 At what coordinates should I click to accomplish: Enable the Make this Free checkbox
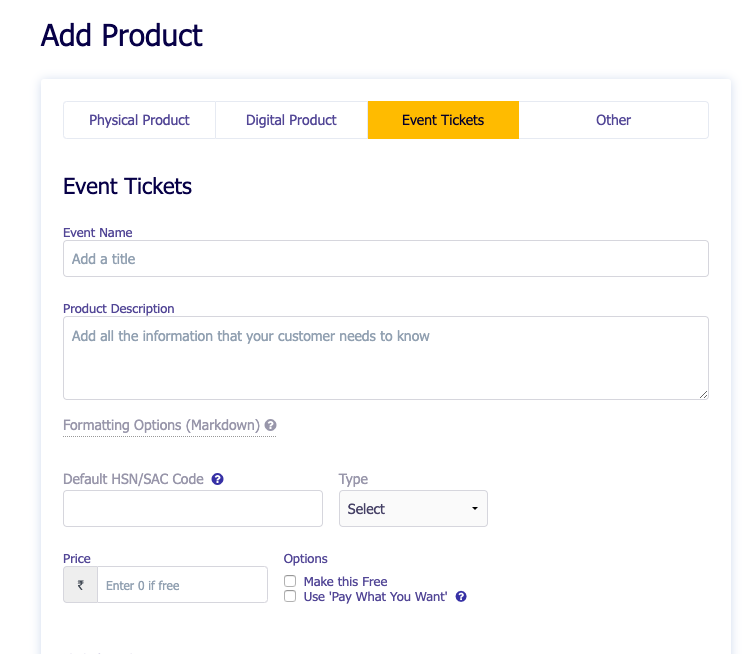(290, 581)
